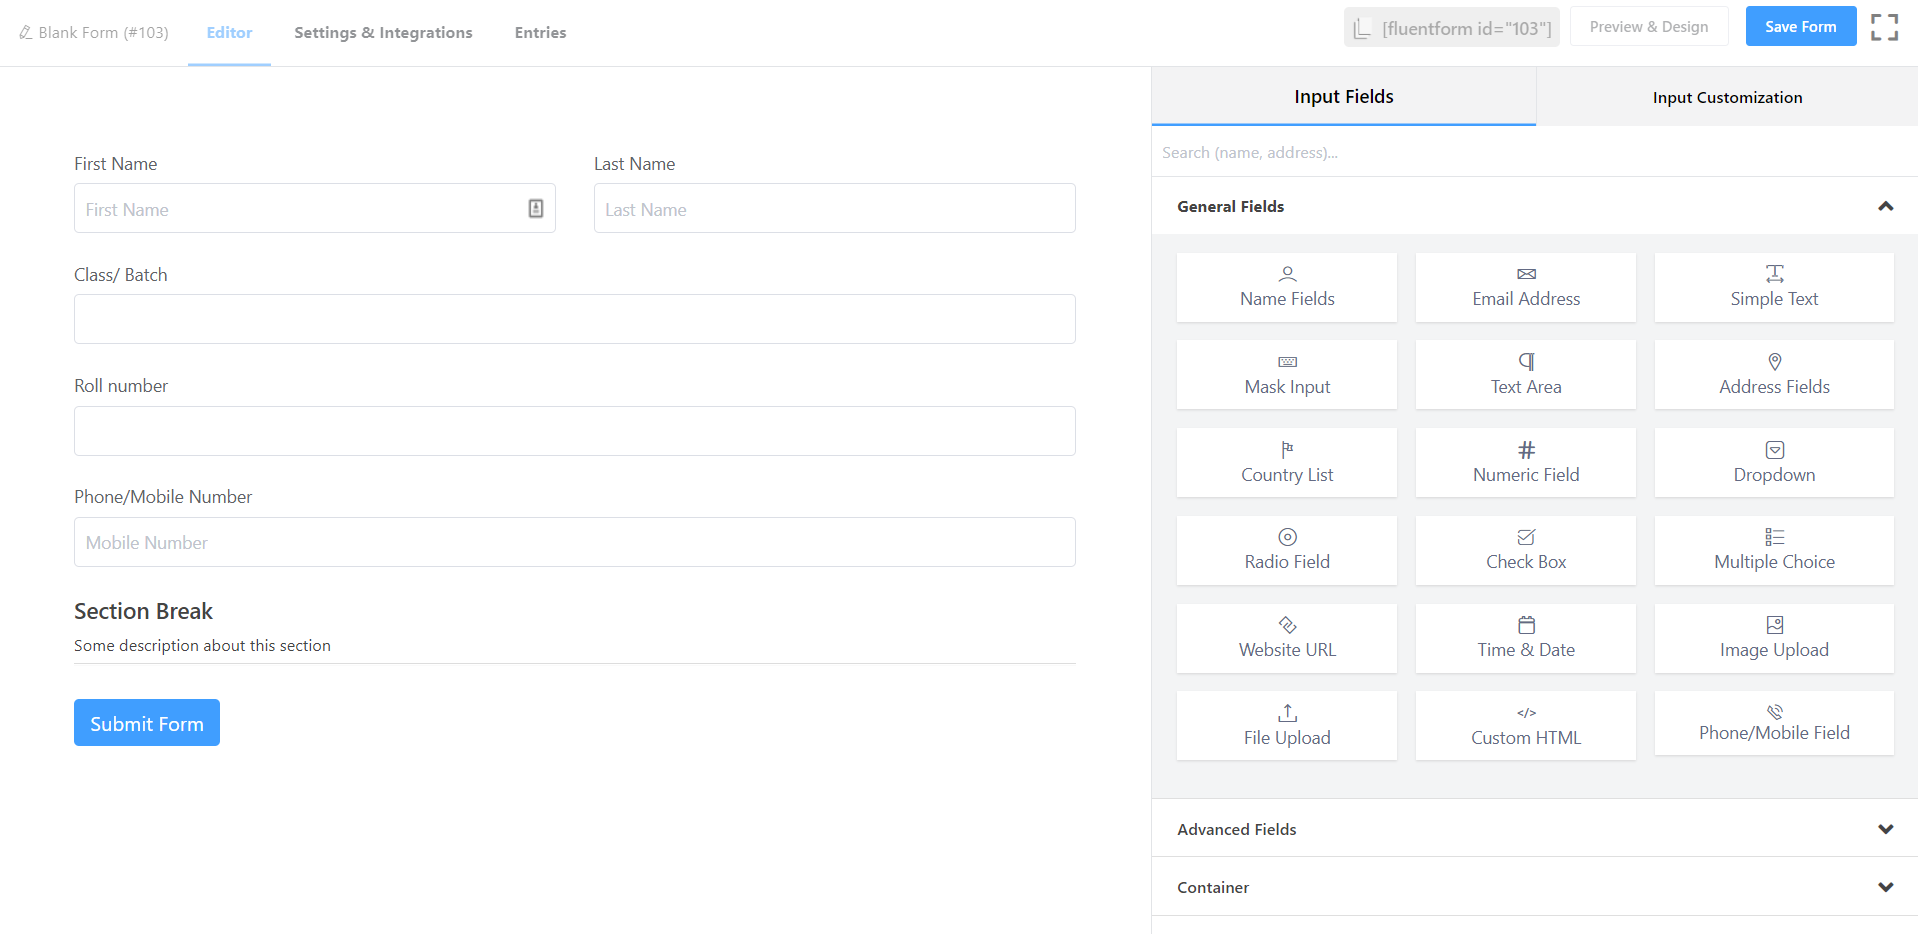Add a Name Fields element

(x=1286, y=288)
